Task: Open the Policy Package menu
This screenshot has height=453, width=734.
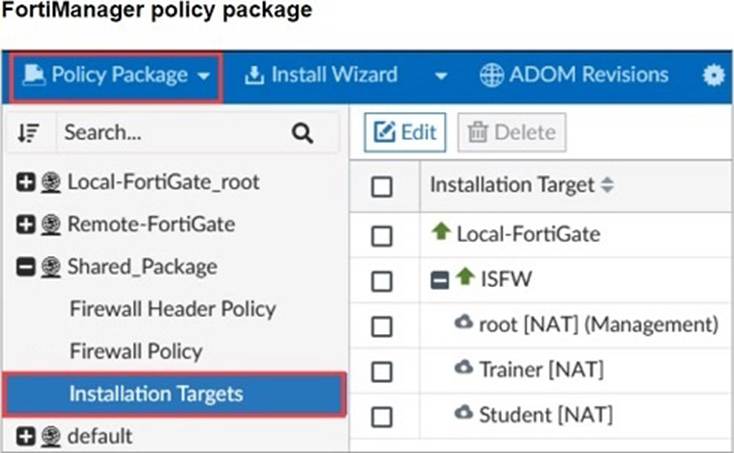Action: pos(116,76)
